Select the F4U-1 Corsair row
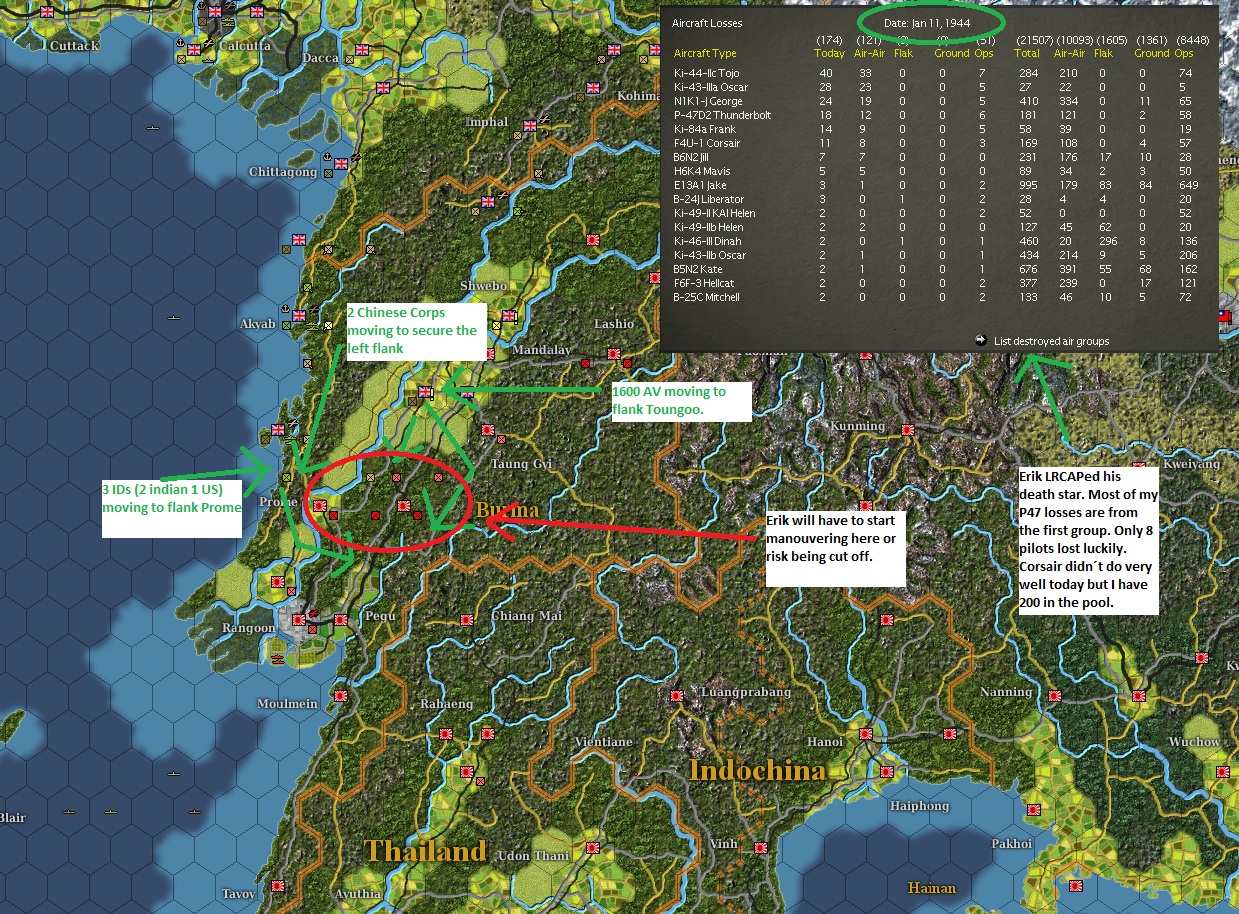1239x914 pixels. 935,143
